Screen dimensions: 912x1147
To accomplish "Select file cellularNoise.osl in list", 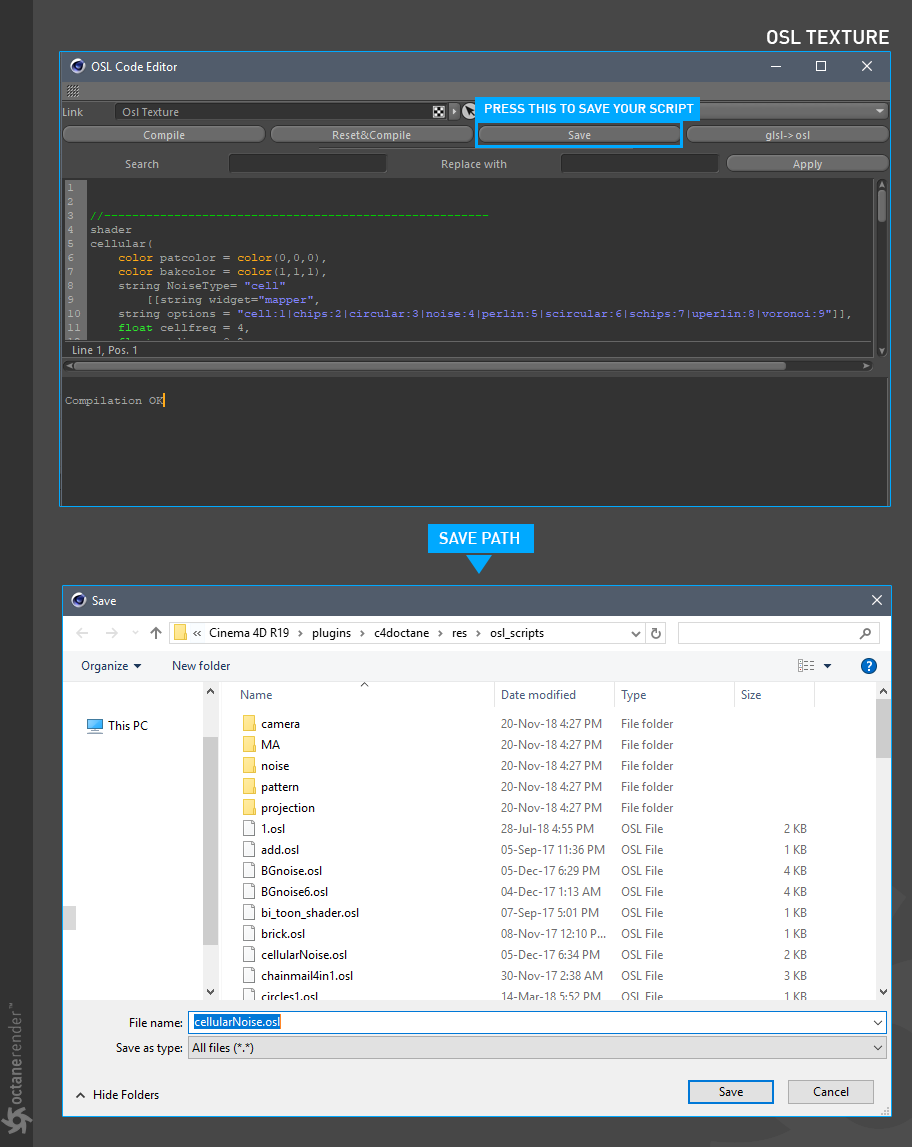I will coord(304,955).
